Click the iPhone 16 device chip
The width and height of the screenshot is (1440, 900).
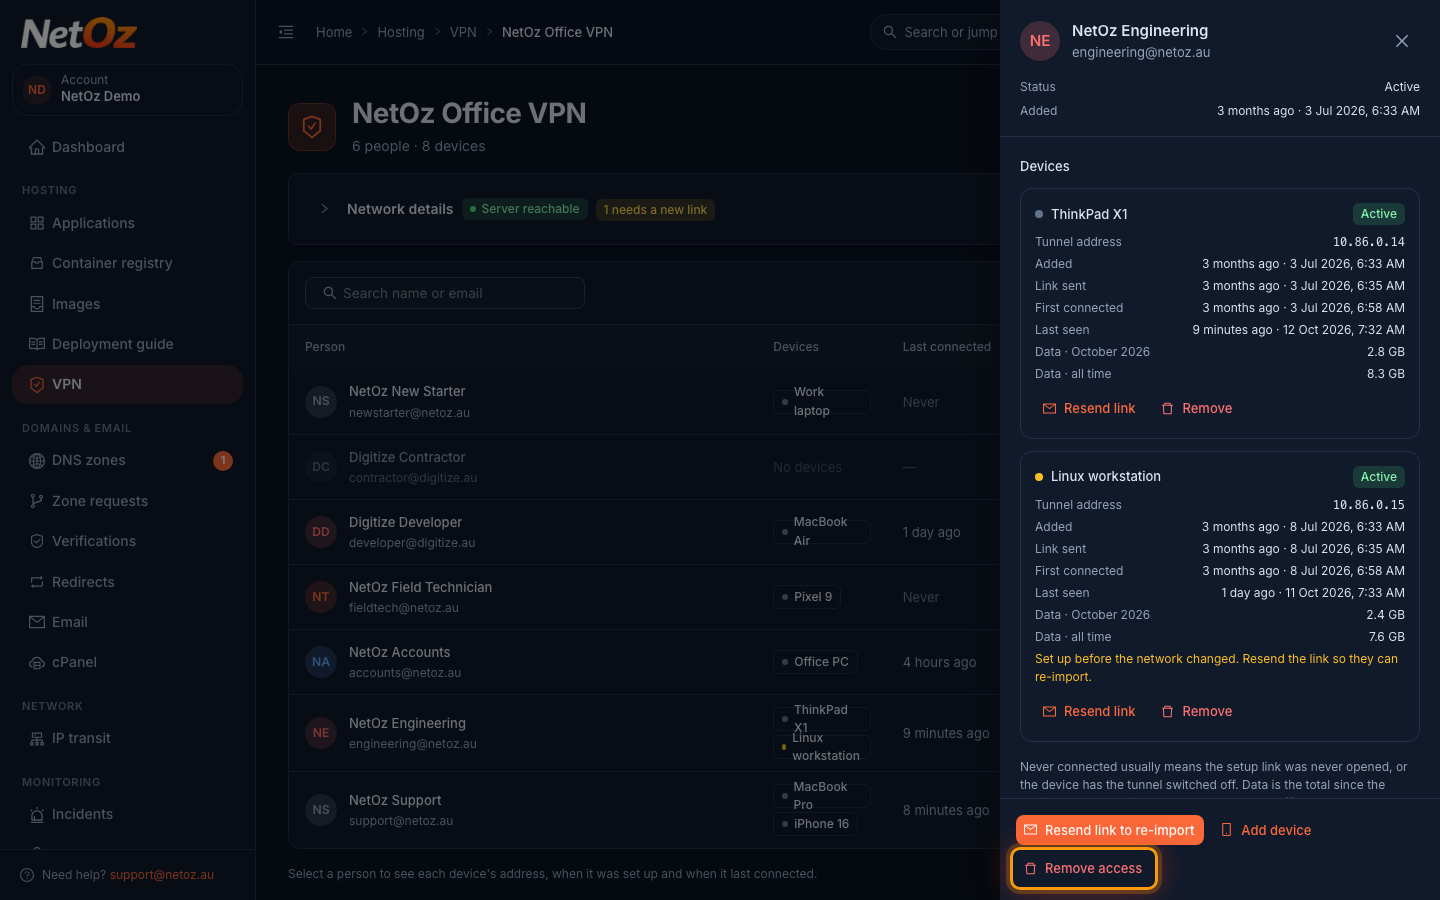[815, 824]
